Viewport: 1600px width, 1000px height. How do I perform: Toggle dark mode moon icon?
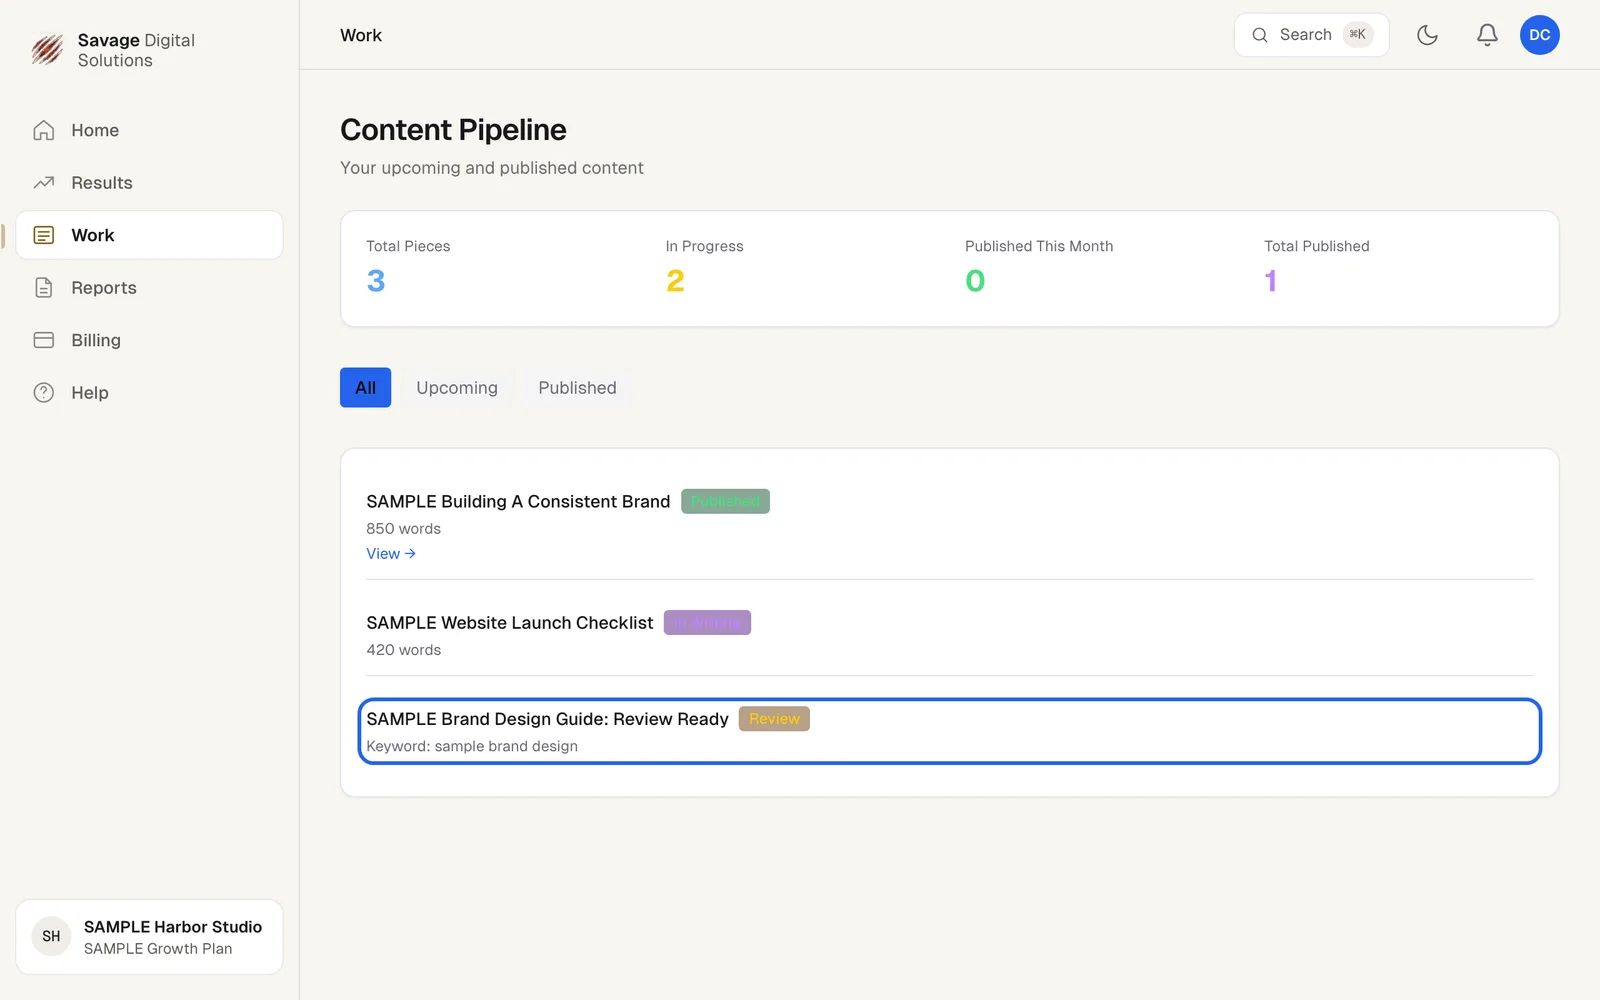[x=1427, y=35]
